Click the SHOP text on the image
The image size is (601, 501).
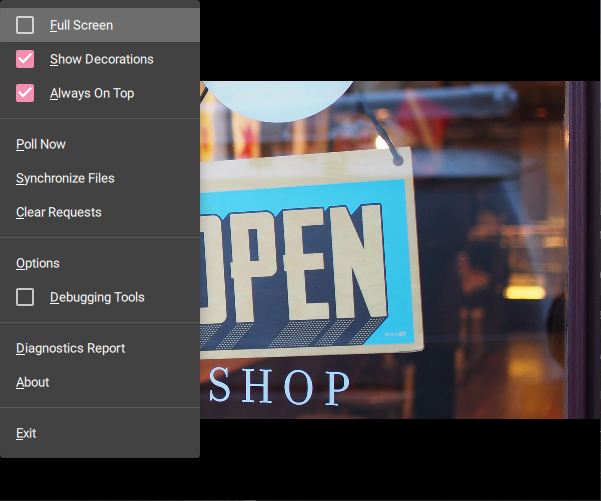pyautogui.click(x=280, y=386)
